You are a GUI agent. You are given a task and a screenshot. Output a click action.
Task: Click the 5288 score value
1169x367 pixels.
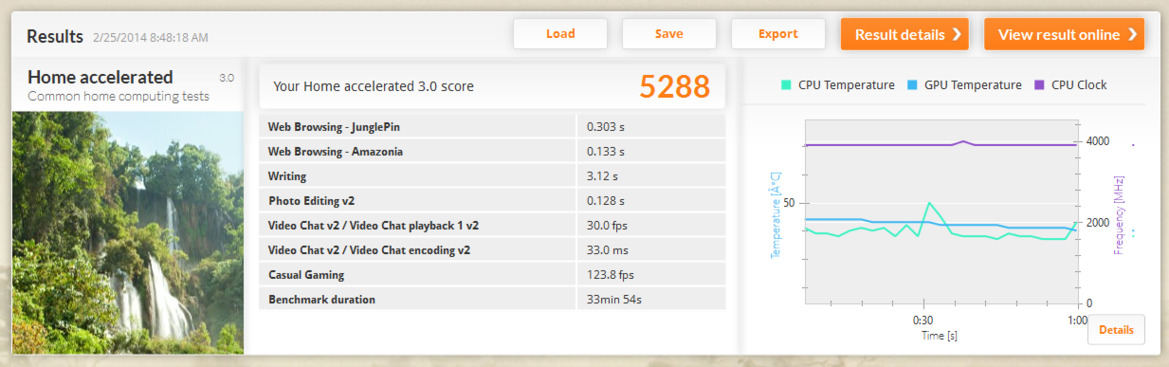tap(675, 87)
